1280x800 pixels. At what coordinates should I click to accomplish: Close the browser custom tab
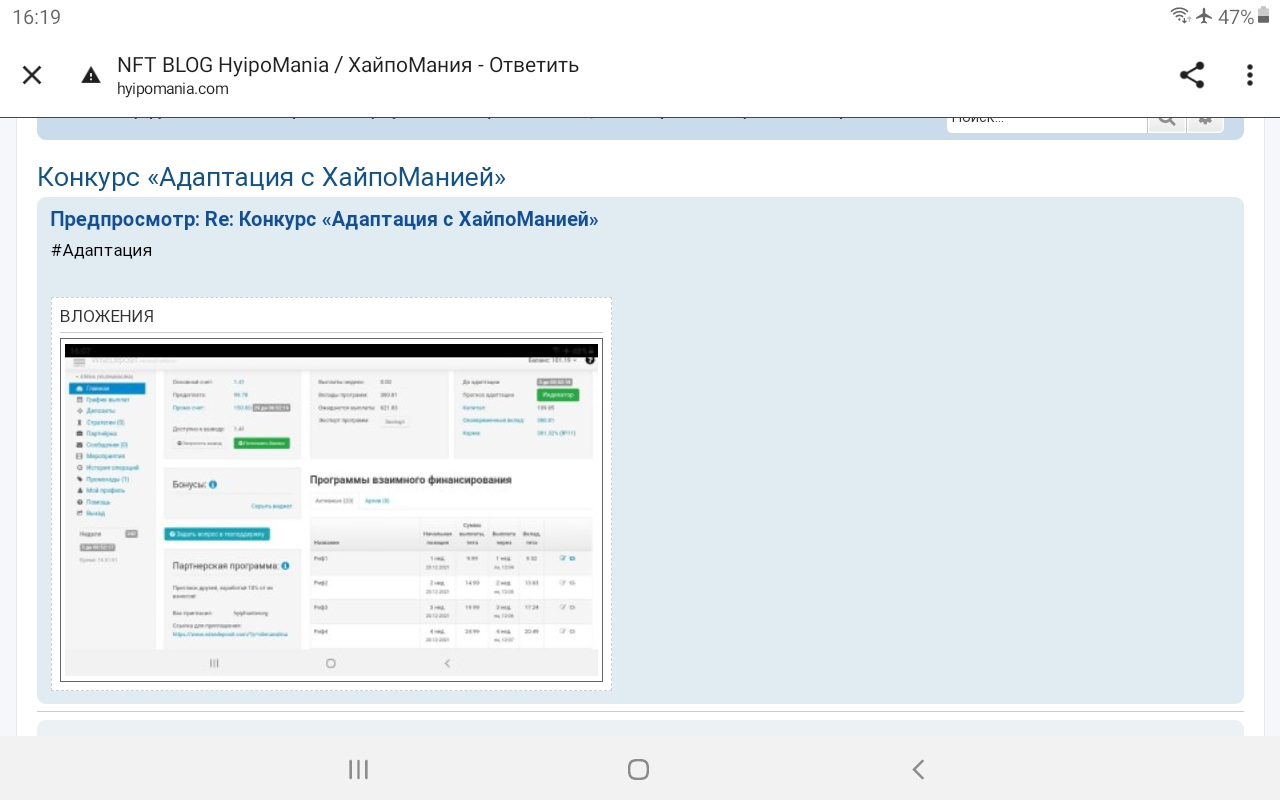click(32, 75)
